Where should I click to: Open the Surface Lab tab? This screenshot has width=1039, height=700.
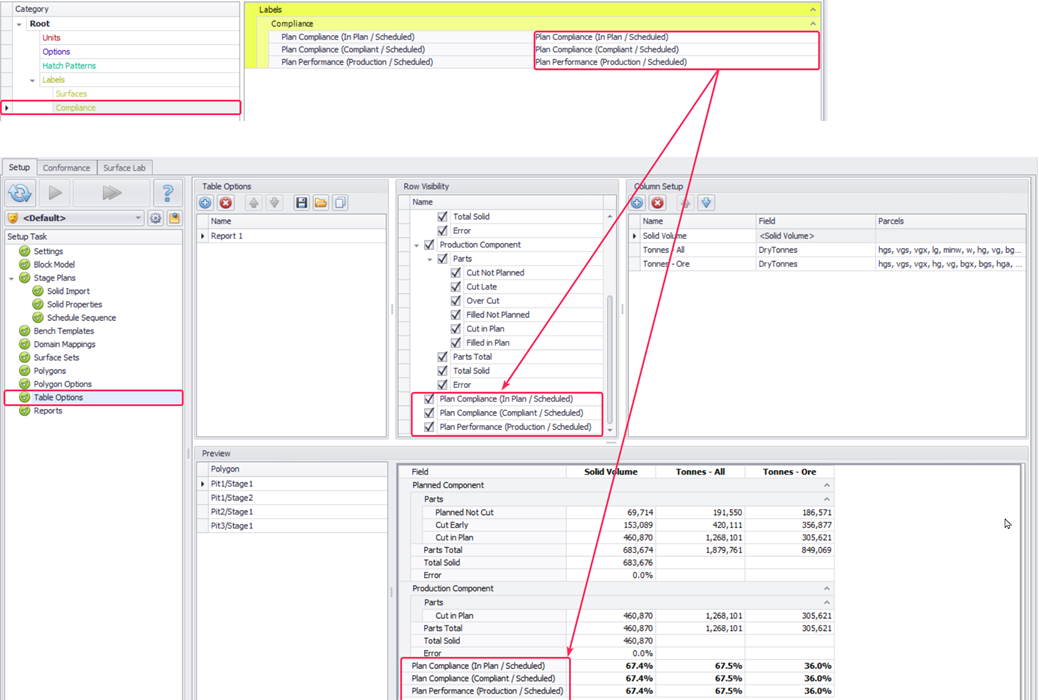tap(125, 168)
